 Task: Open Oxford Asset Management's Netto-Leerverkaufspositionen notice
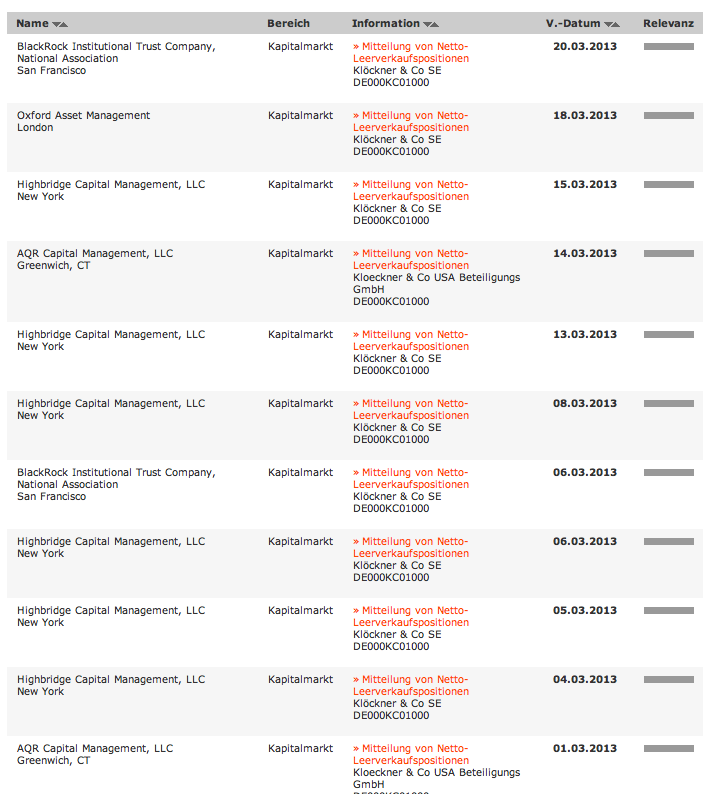coord(411,121)
